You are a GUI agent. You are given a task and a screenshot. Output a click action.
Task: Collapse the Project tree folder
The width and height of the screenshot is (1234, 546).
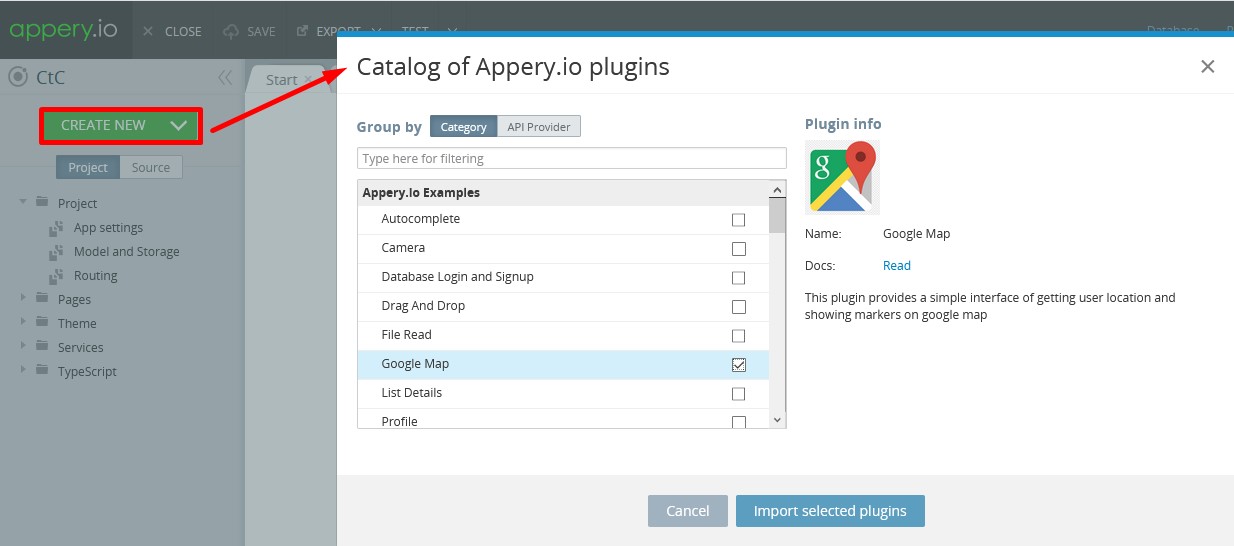coord(23,202)
